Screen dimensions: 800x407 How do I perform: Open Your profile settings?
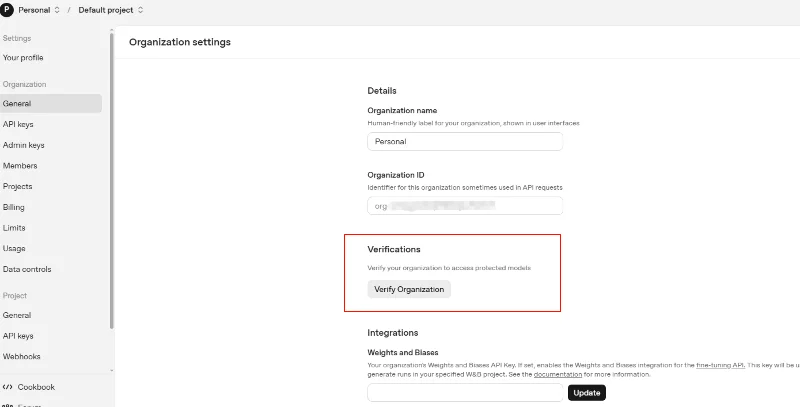[23, 58]
